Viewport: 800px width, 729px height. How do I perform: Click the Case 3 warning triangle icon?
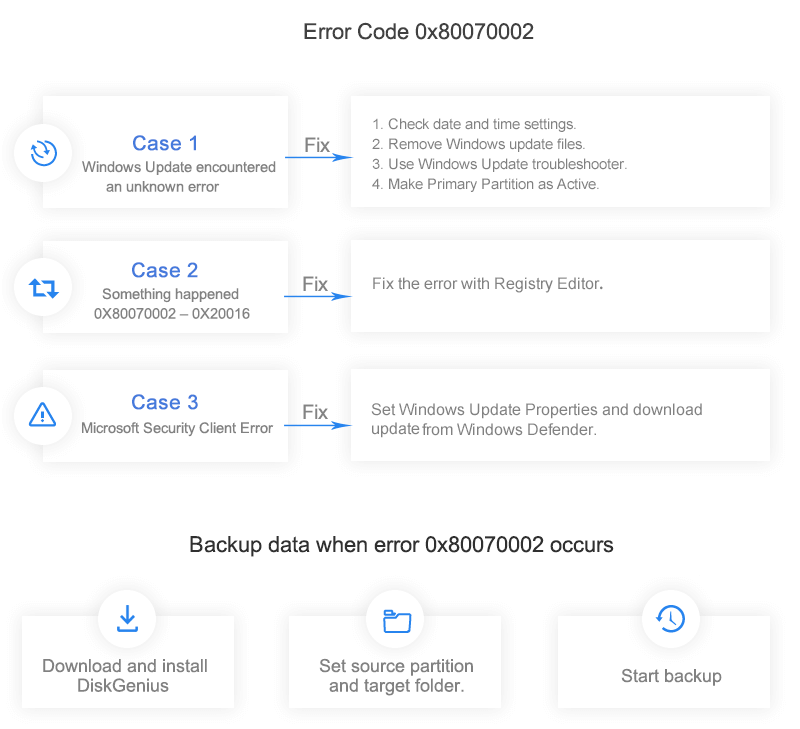point(43,414)
